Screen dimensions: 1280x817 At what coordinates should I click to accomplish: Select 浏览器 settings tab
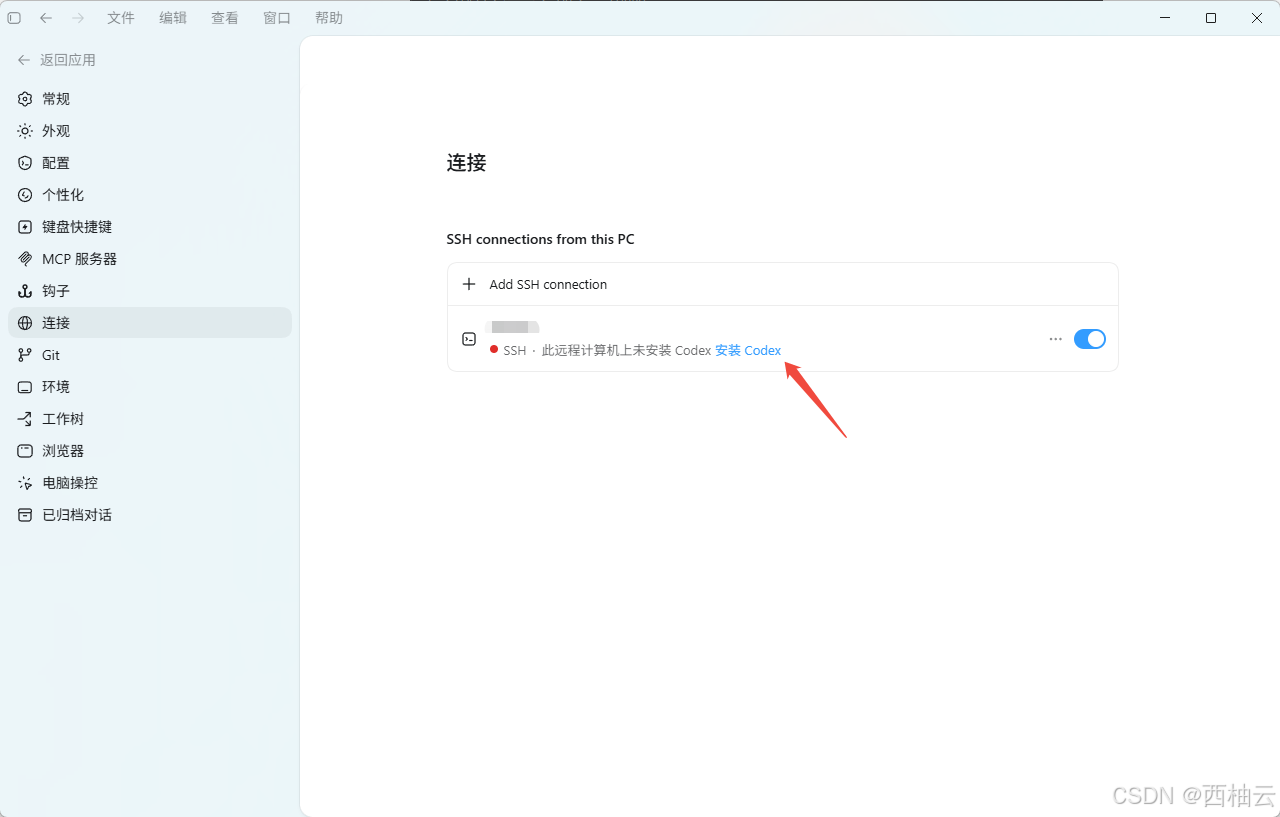150,451
